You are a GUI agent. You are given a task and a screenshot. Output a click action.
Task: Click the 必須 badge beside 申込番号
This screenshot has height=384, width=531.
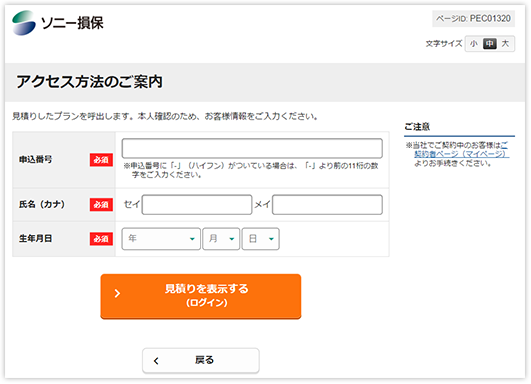pyautogui.click(x=101, y=160)
